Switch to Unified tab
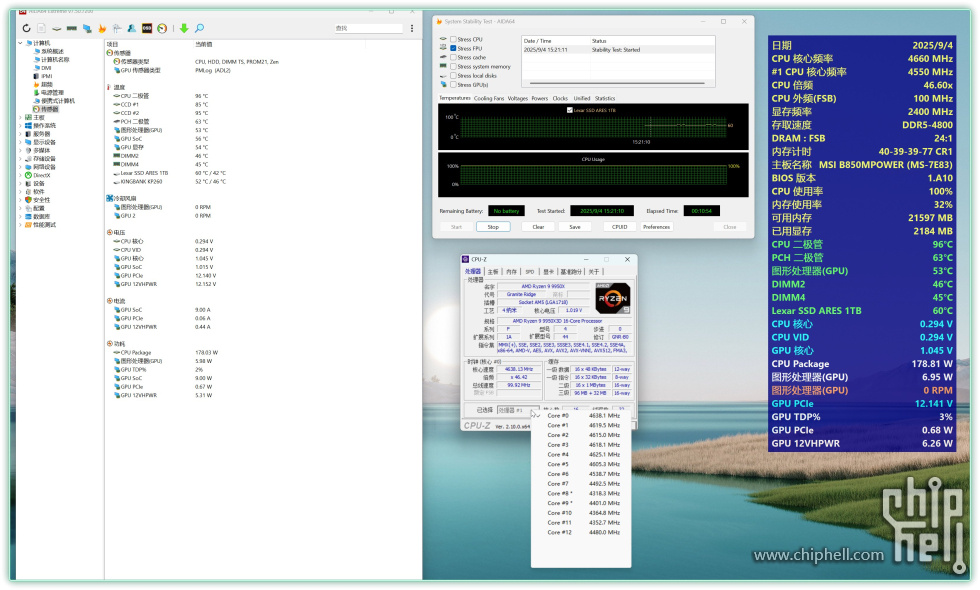 (582, 98)
